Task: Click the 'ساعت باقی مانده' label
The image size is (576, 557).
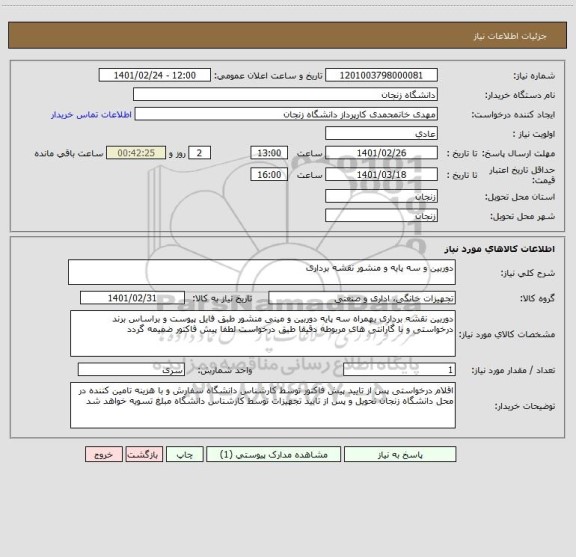Action: (x=69, y=153)
